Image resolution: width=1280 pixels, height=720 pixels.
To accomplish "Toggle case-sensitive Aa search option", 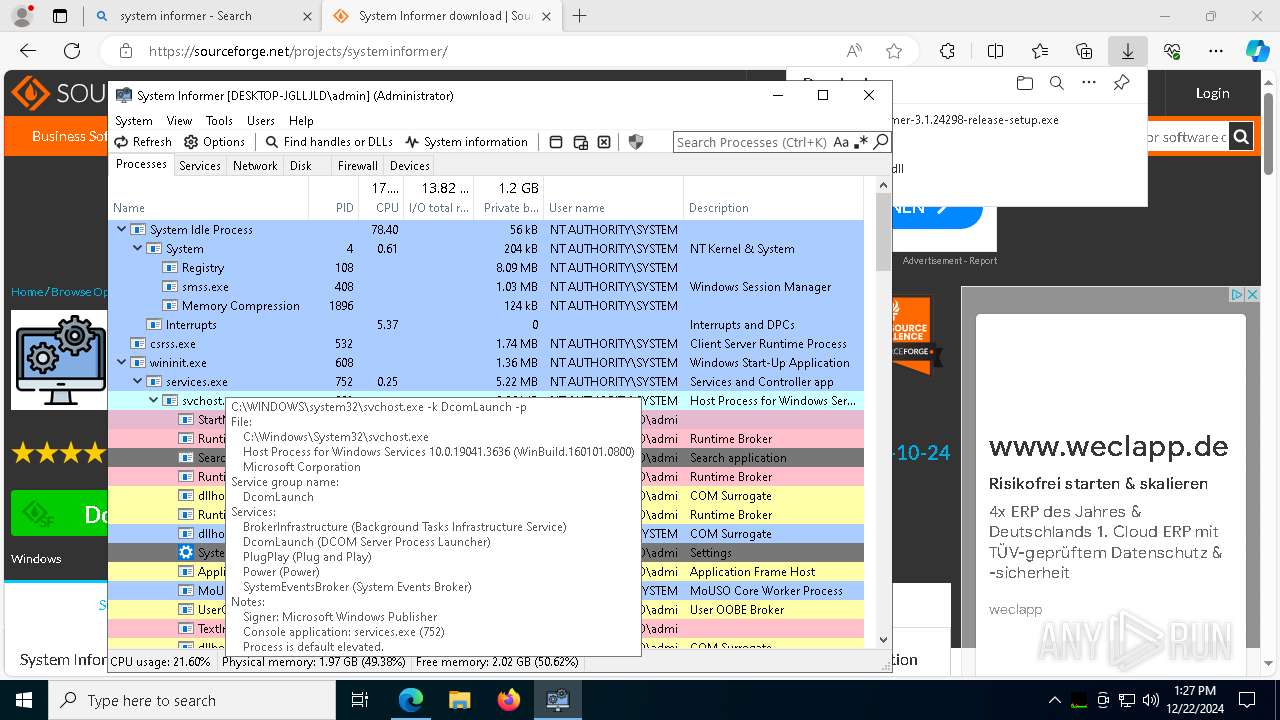I will pyautogui.click(x=841, y=142).
